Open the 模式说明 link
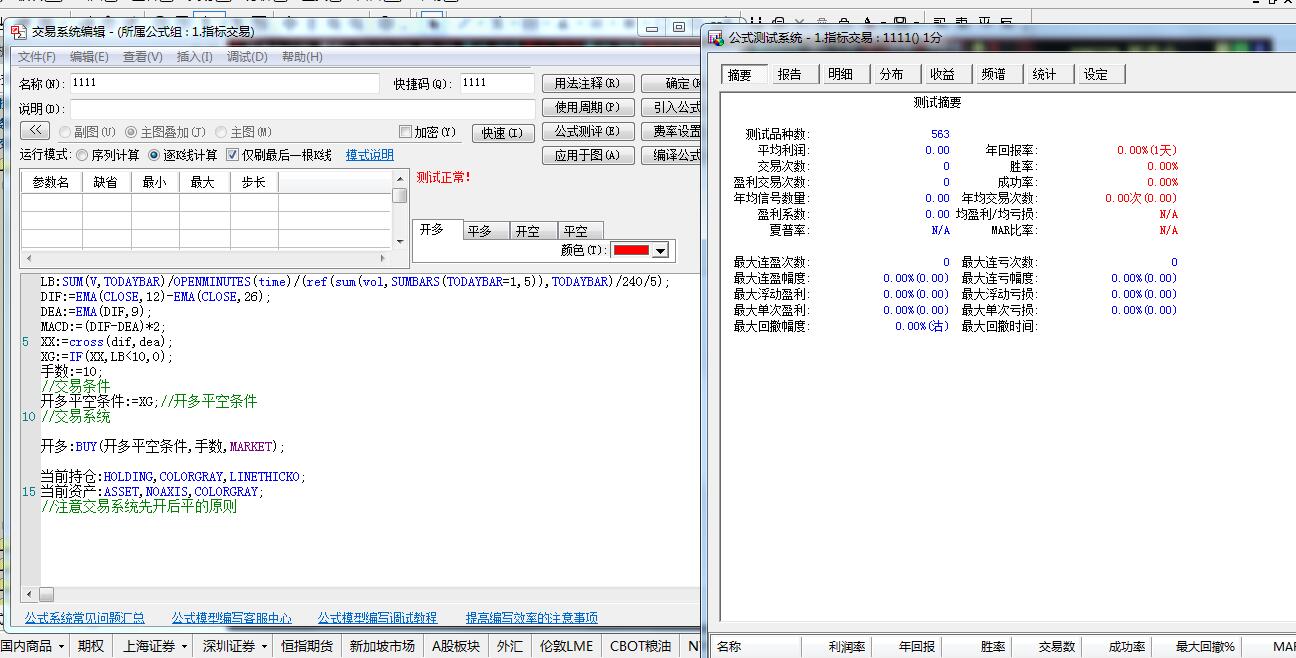The width and height of the screenshot is (1296, 658). coord(369,155)
